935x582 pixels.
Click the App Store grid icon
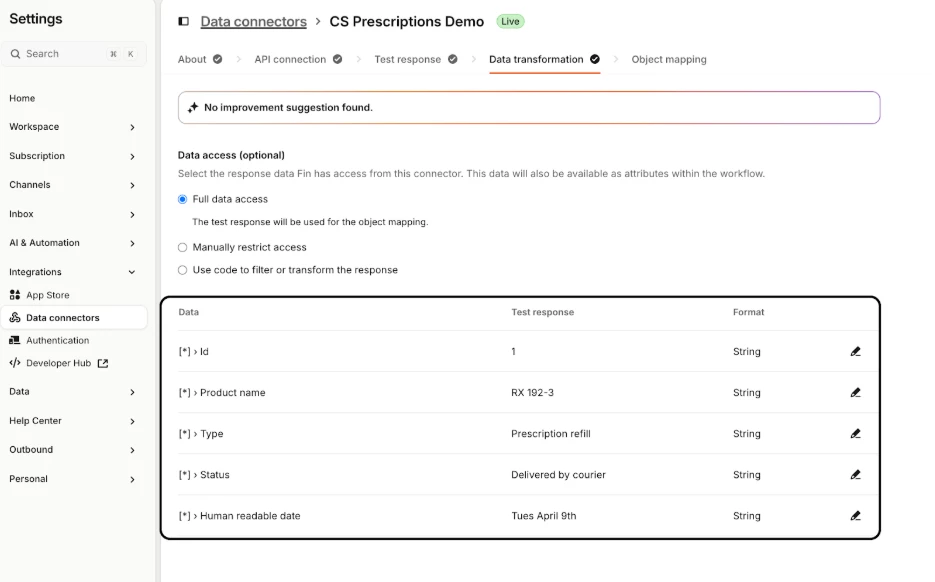pyautogui.click(x=15, y=295)
